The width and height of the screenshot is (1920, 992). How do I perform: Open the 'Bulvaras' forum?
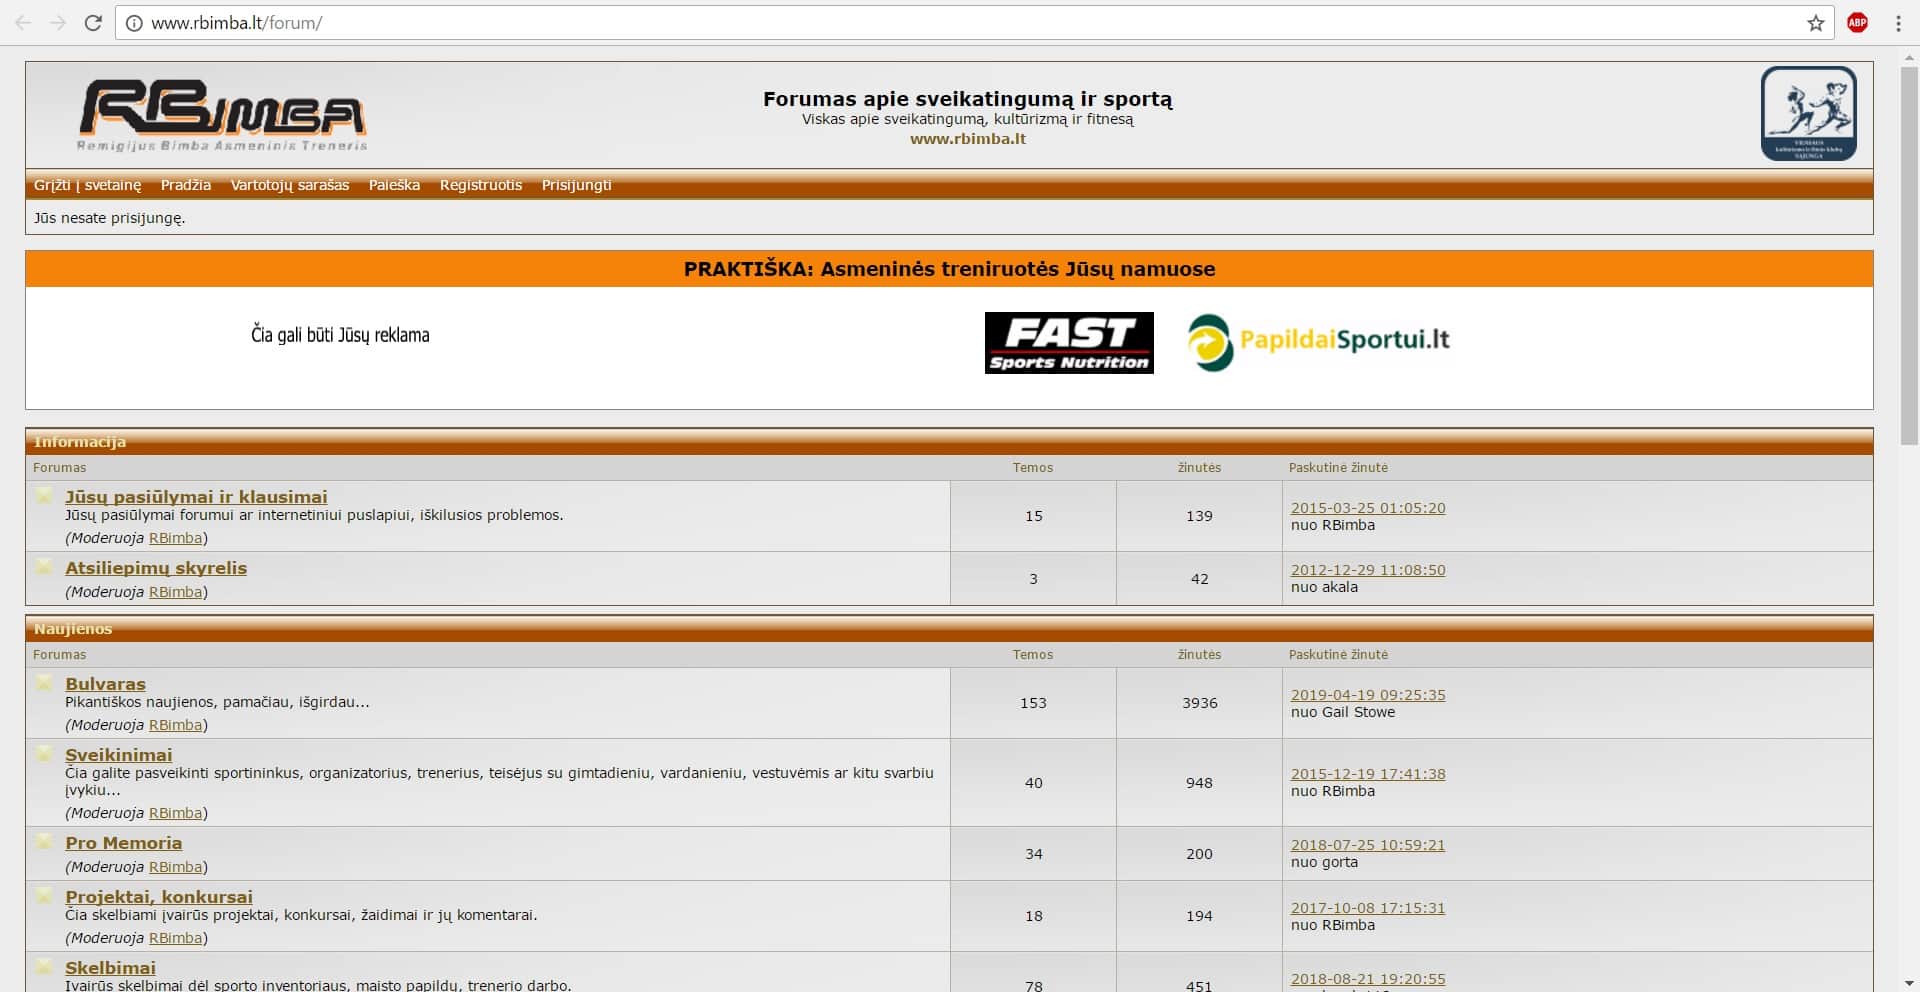pos(105,684)
